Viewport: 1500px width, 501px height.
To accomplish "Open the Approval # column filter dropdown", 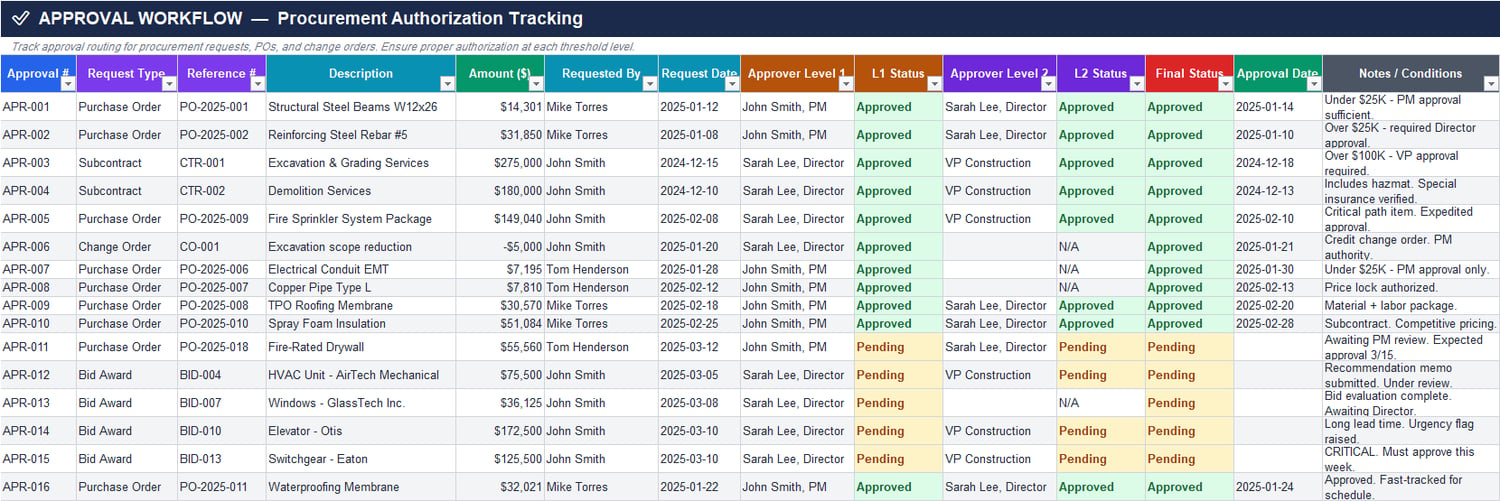I will click(68, 85).
